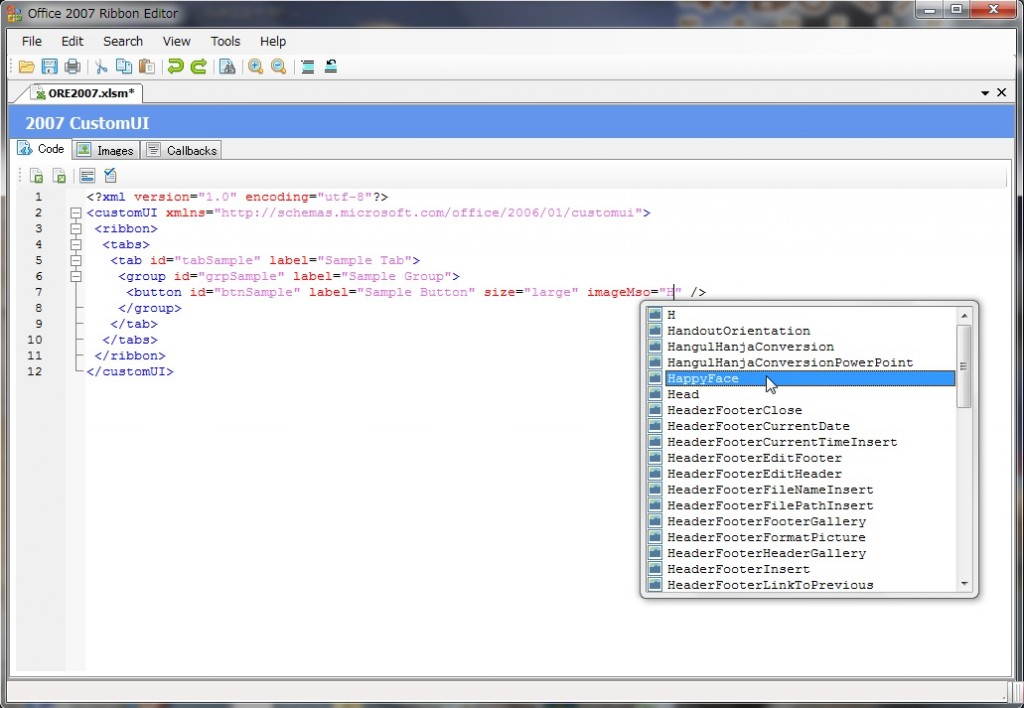1024x708 pixels.
Task: Open the Search menu
Action: (123, 41)
